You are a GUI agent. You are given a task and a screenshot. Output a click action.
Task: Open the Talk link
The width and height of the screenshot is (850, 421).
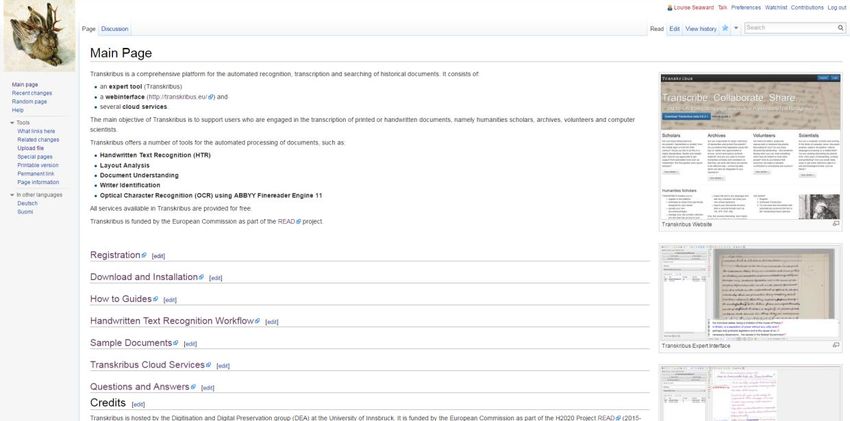pyautogui.click(x=722, y=8)
